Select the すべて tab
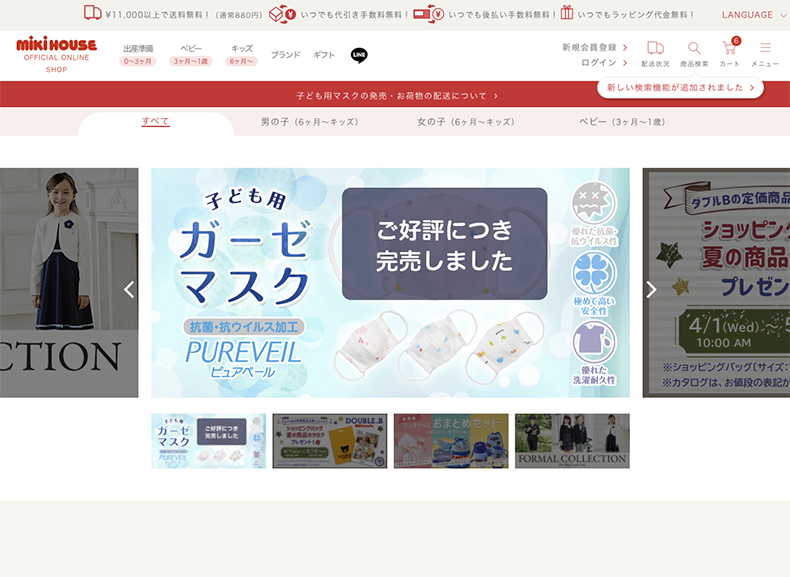 pyautogui.click(x=155, y=121)
